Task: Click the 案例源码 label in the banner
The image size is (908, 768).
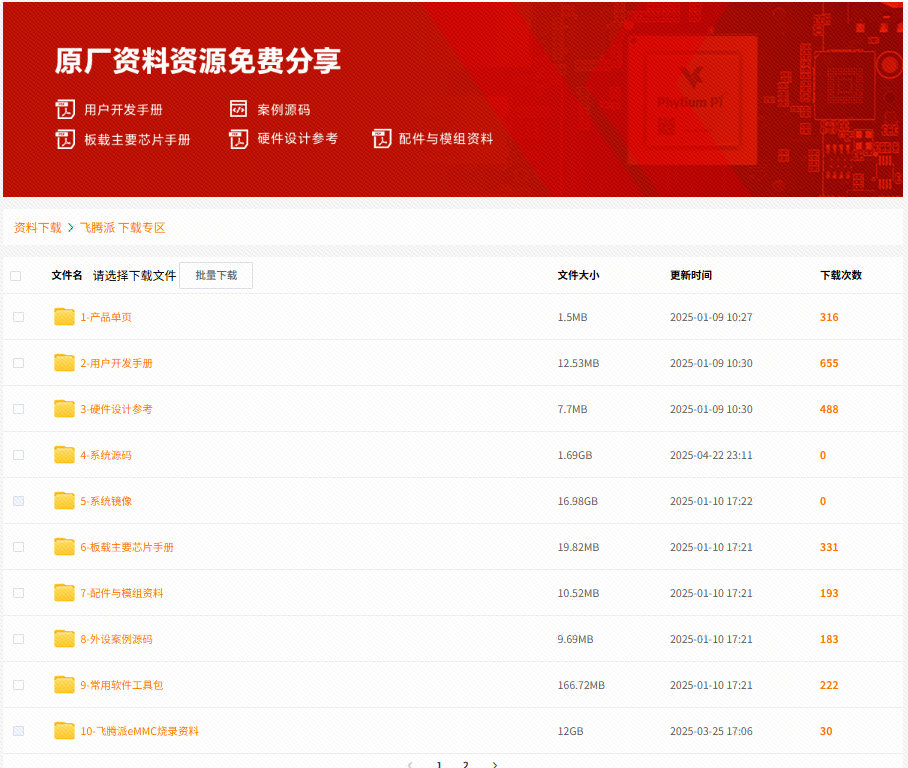Action: click(x=284, y=109)
